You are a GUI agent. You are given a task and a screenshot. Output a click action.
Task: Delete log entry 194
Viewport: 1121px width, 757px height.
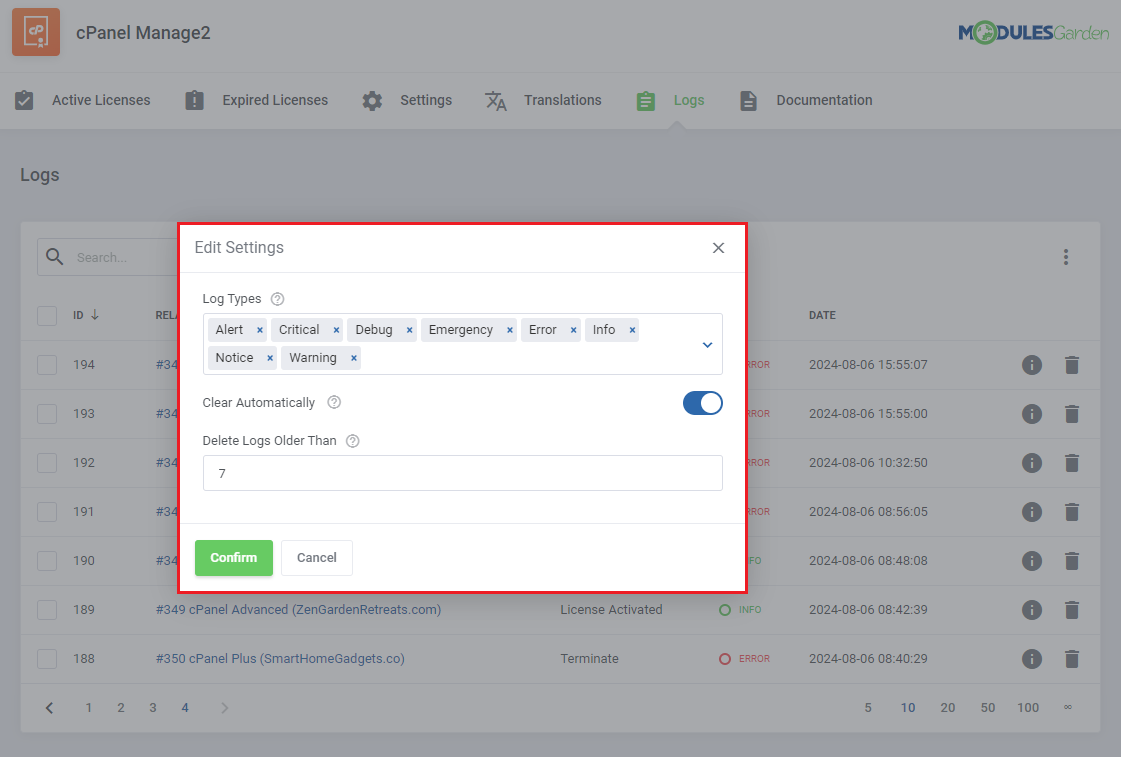[1072, 365]
